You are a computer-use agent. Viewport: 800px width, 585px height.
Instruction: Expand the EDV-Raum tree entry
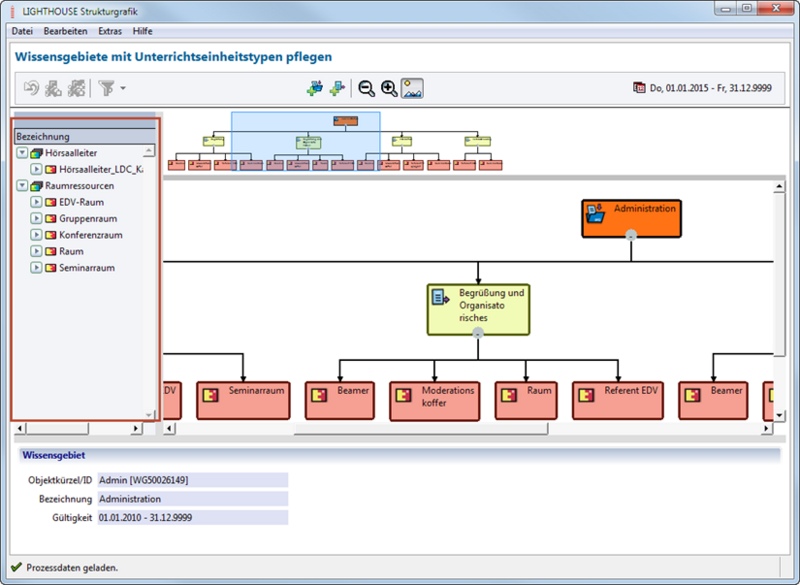(36, 202)
